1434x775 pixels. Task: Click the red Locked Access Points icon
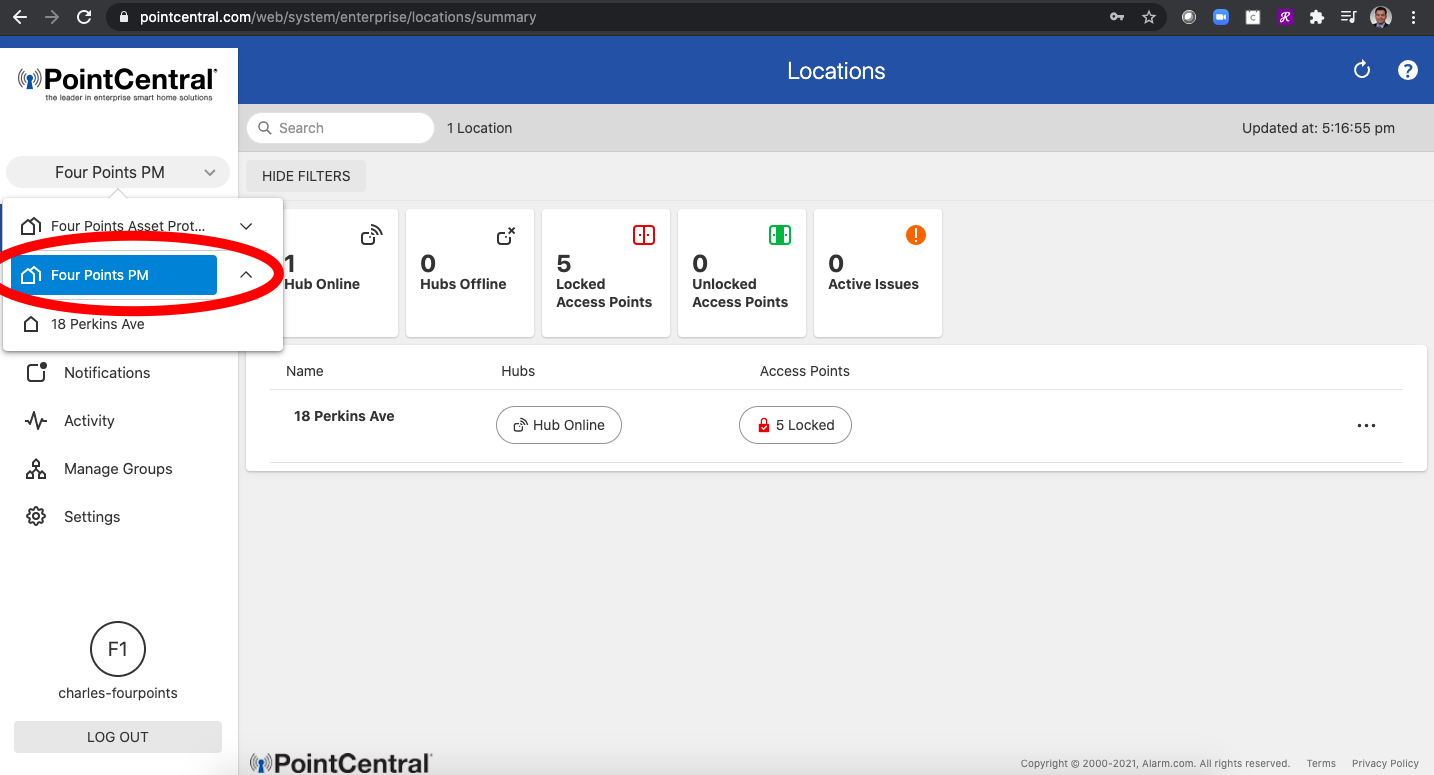point(644,235)
